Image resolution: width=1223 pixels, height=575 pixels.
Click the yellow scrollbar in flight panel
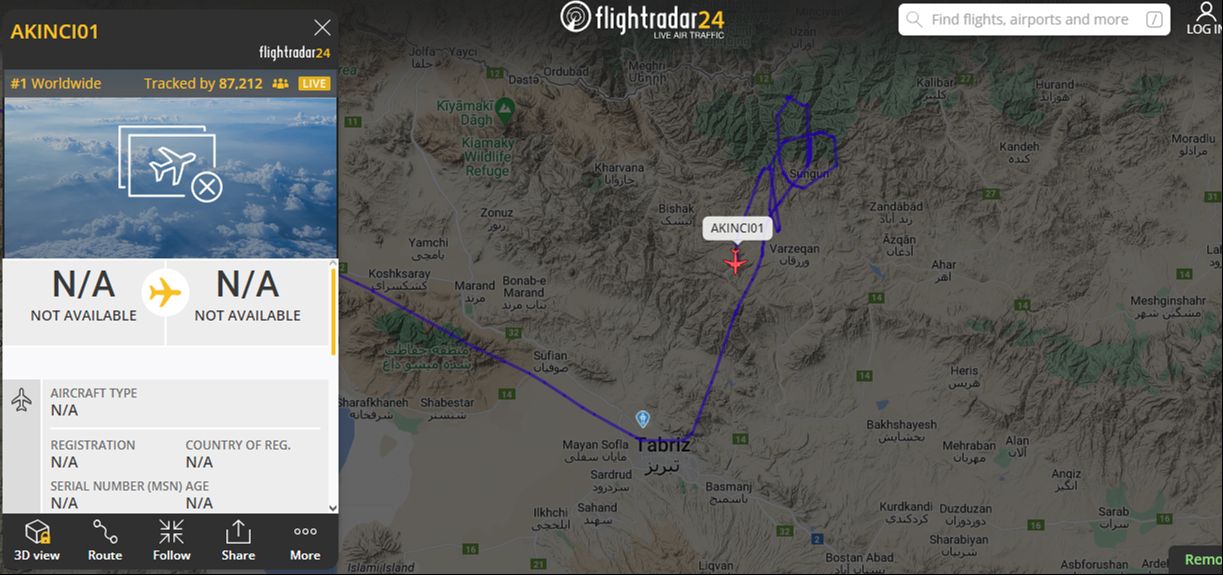pyautogui.click(x=334, y=310)
